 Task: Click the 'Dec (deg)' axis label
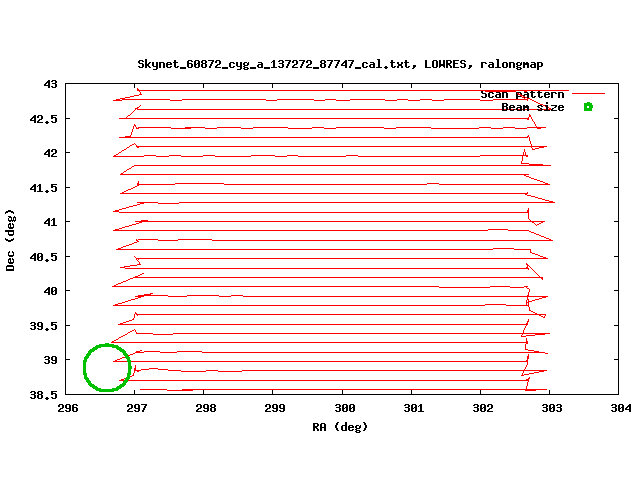[x=10, y=240]
